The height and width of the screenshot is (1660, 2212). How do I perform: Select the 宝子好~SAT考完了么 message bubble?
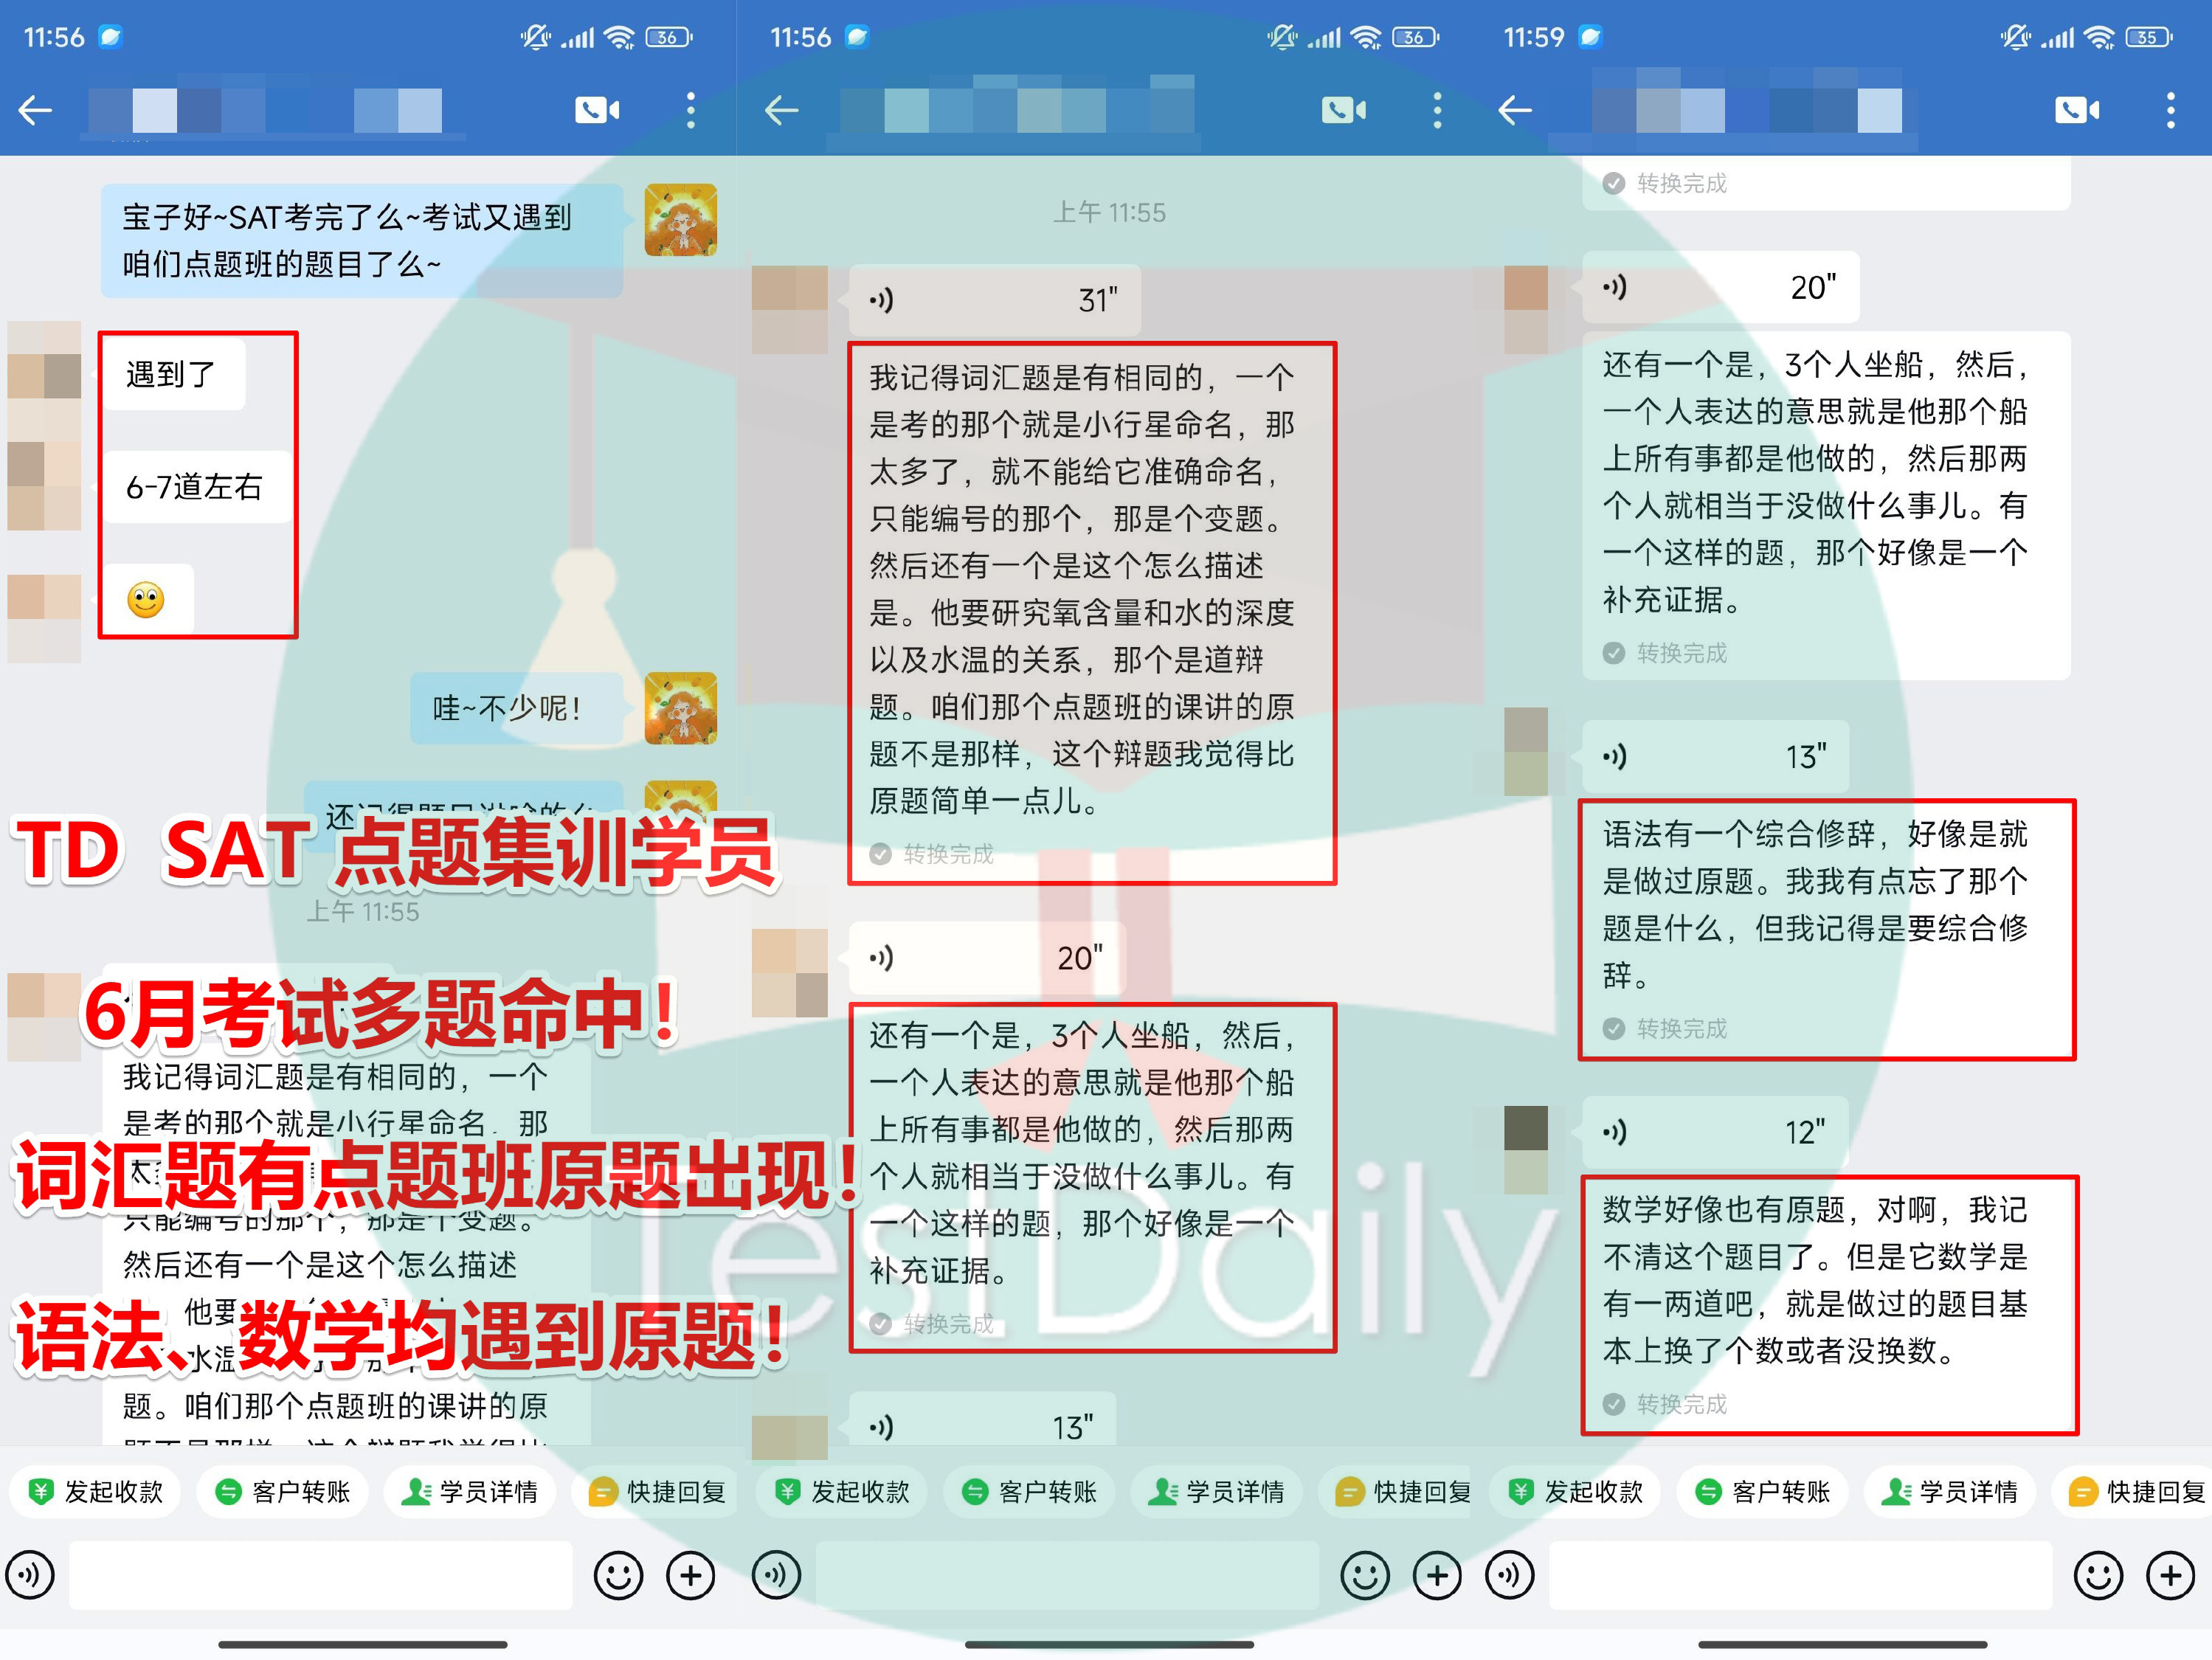click(362, 240)
